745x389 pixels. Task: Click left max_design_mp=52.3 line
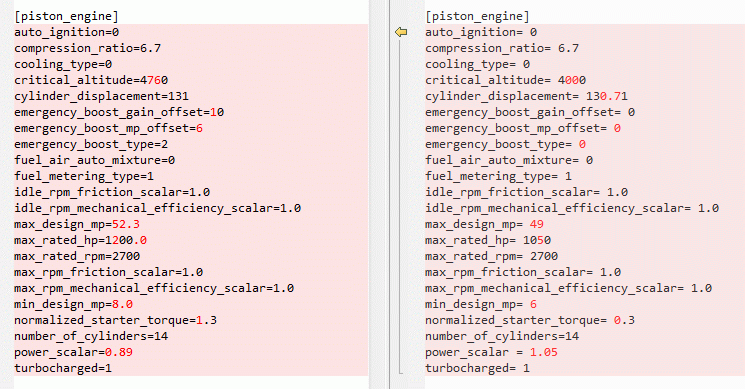[77, 224]
